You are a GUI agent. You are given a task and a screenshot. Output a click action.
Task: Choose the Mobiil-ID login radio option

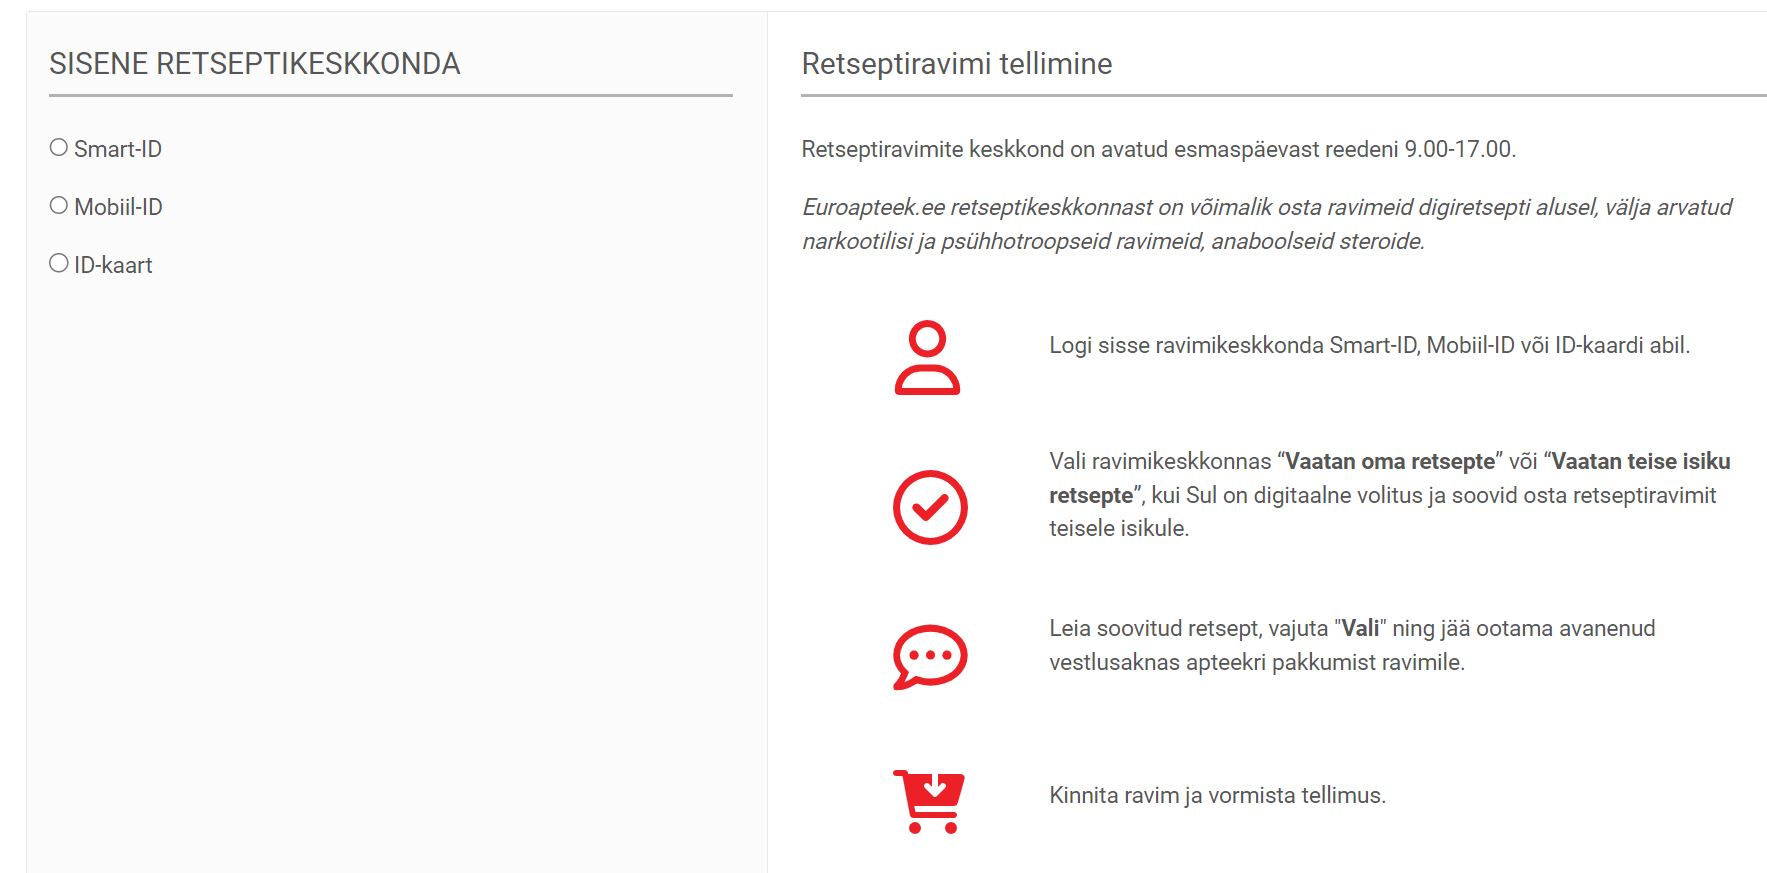(x=59, y=206)
